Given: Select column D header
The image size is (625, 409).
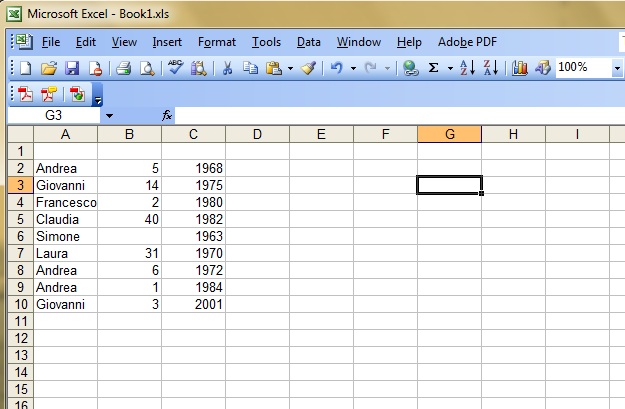Looking at the screenshot, I should [257, 134].
